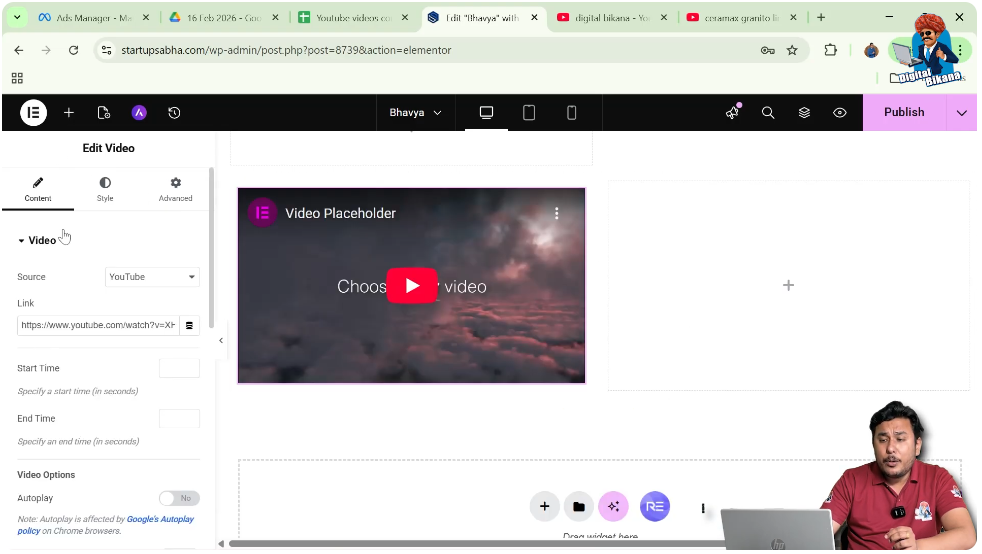The width and height of the screenshot is (982, 554).
Task: Switch to tablet responsive view
Action: tap(529, 113)
